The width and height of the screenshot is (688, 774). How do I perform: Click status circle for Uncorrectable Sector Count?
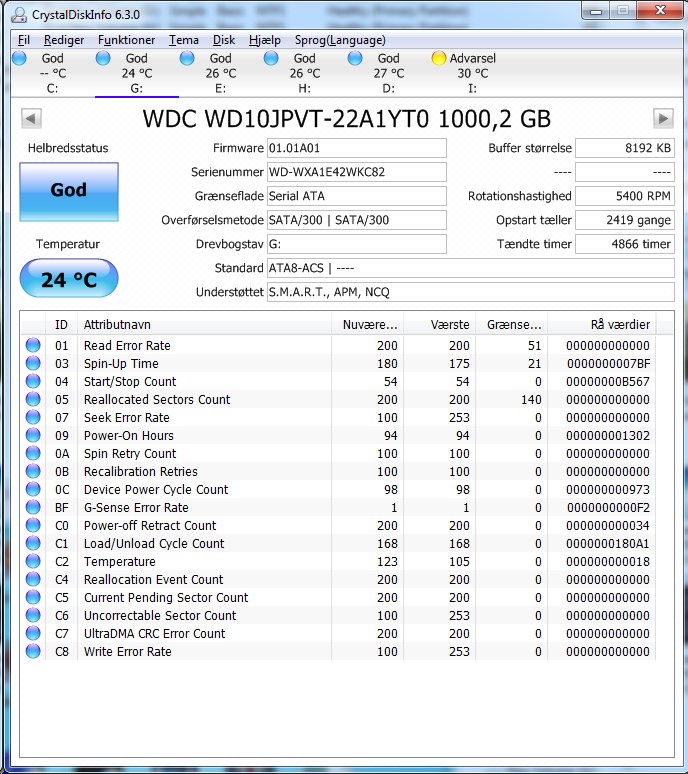pyautogui.click(x=33, y=615)
